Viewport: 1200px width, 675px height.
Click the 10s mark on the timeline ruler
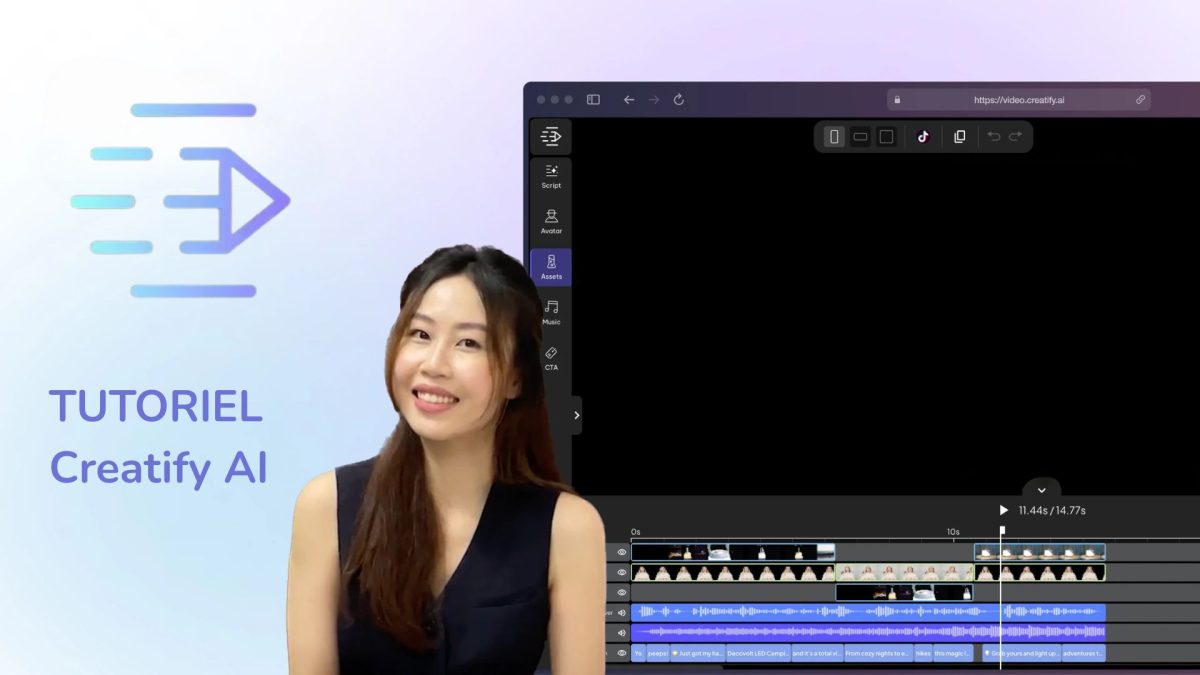coord(953,532)
